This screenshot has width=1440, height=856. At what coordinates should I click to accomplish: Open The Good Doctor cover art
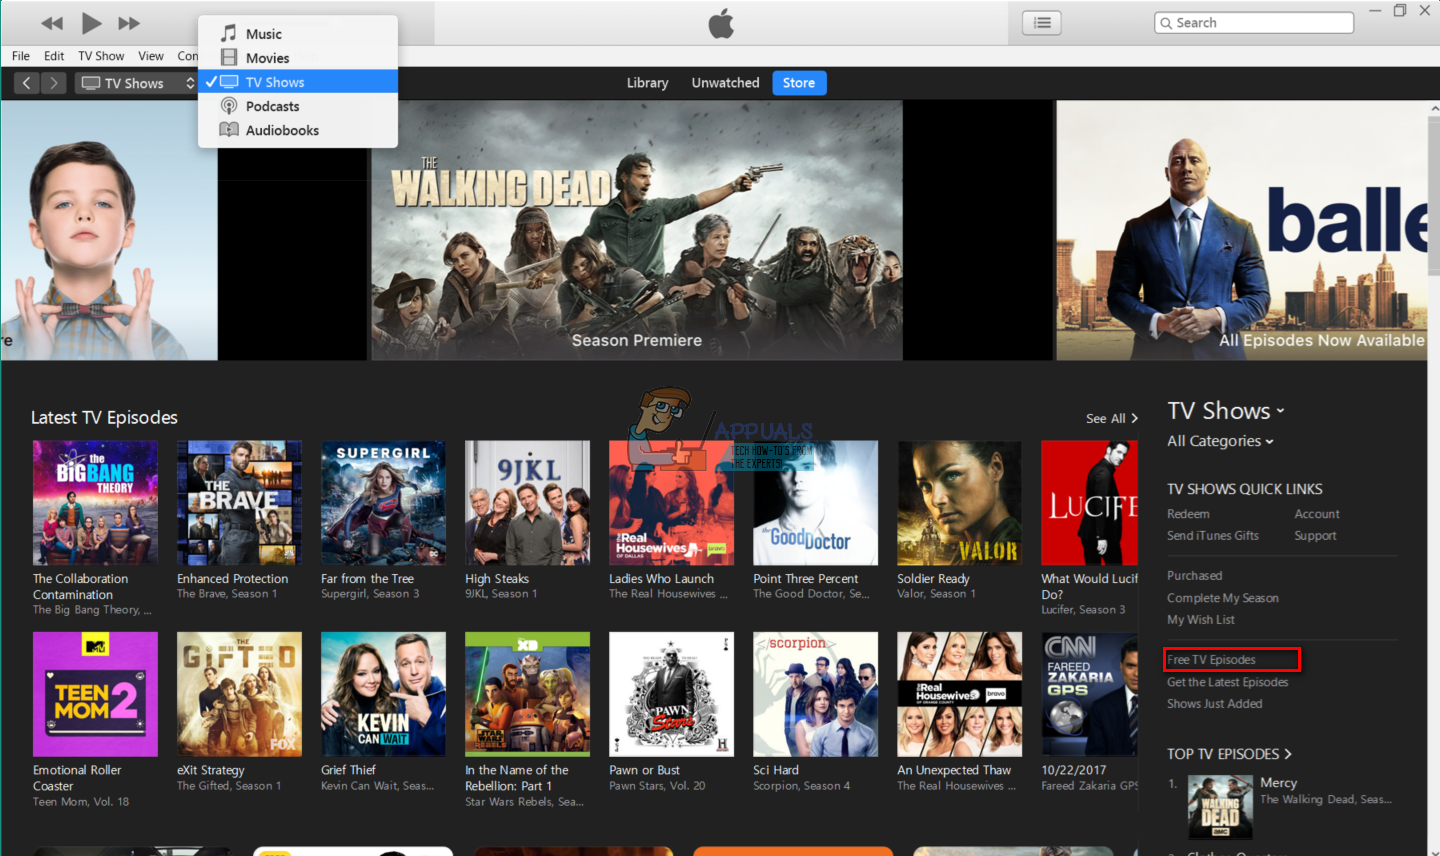click(815, 503)
